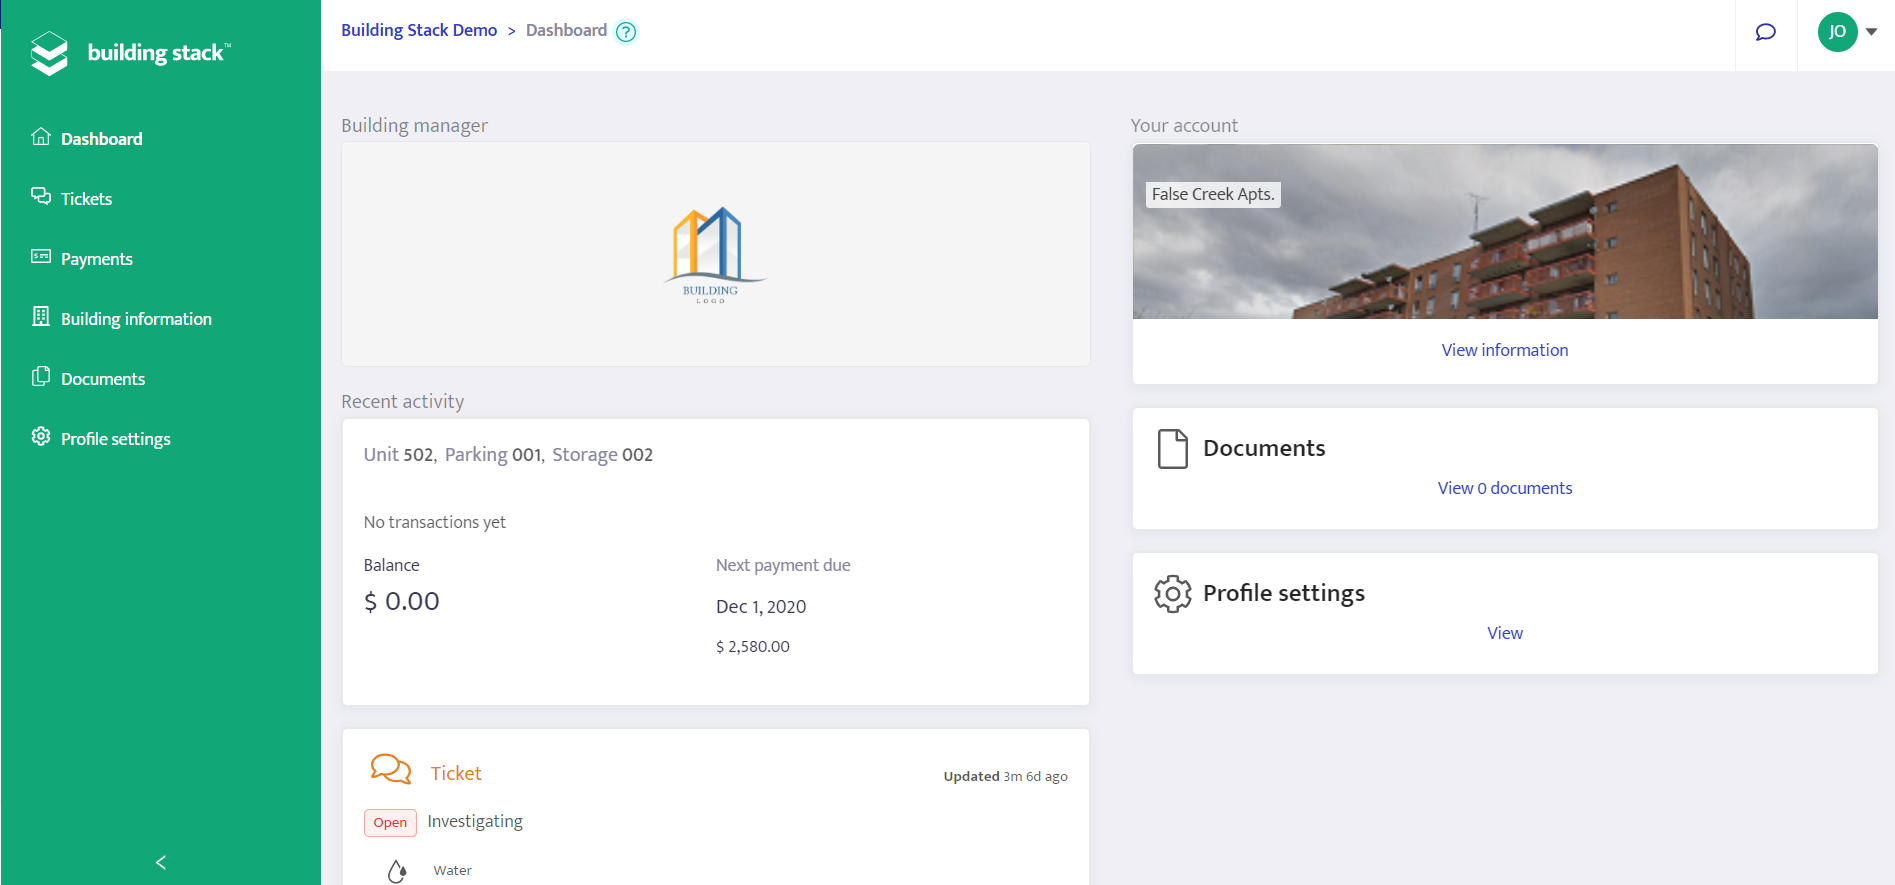Image resolution: width=1895 pixels, height=885 pixels.
Task: Click the Investigating ticket status text
Action: [475, 821]
